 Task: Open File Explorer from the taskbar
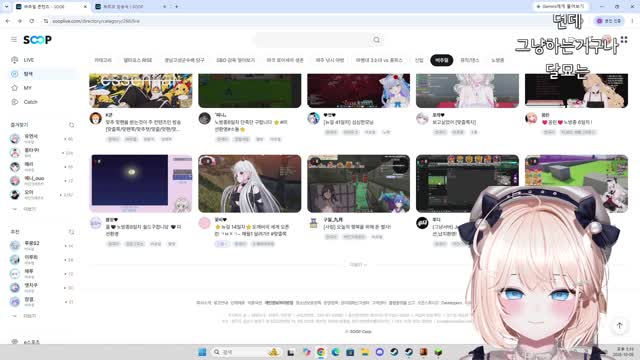[365, 352]
